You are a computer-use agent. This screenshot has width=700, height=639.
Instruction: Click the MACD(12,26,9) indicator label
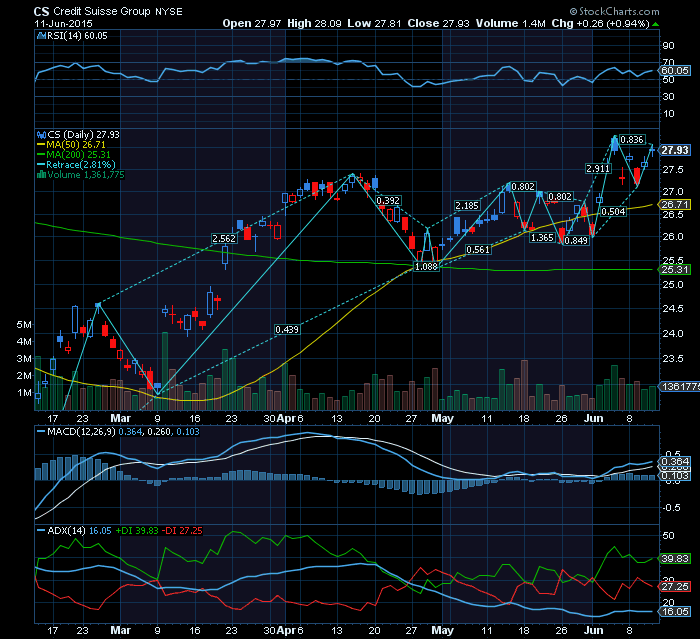pyautogui.click(x=82, y=432)
